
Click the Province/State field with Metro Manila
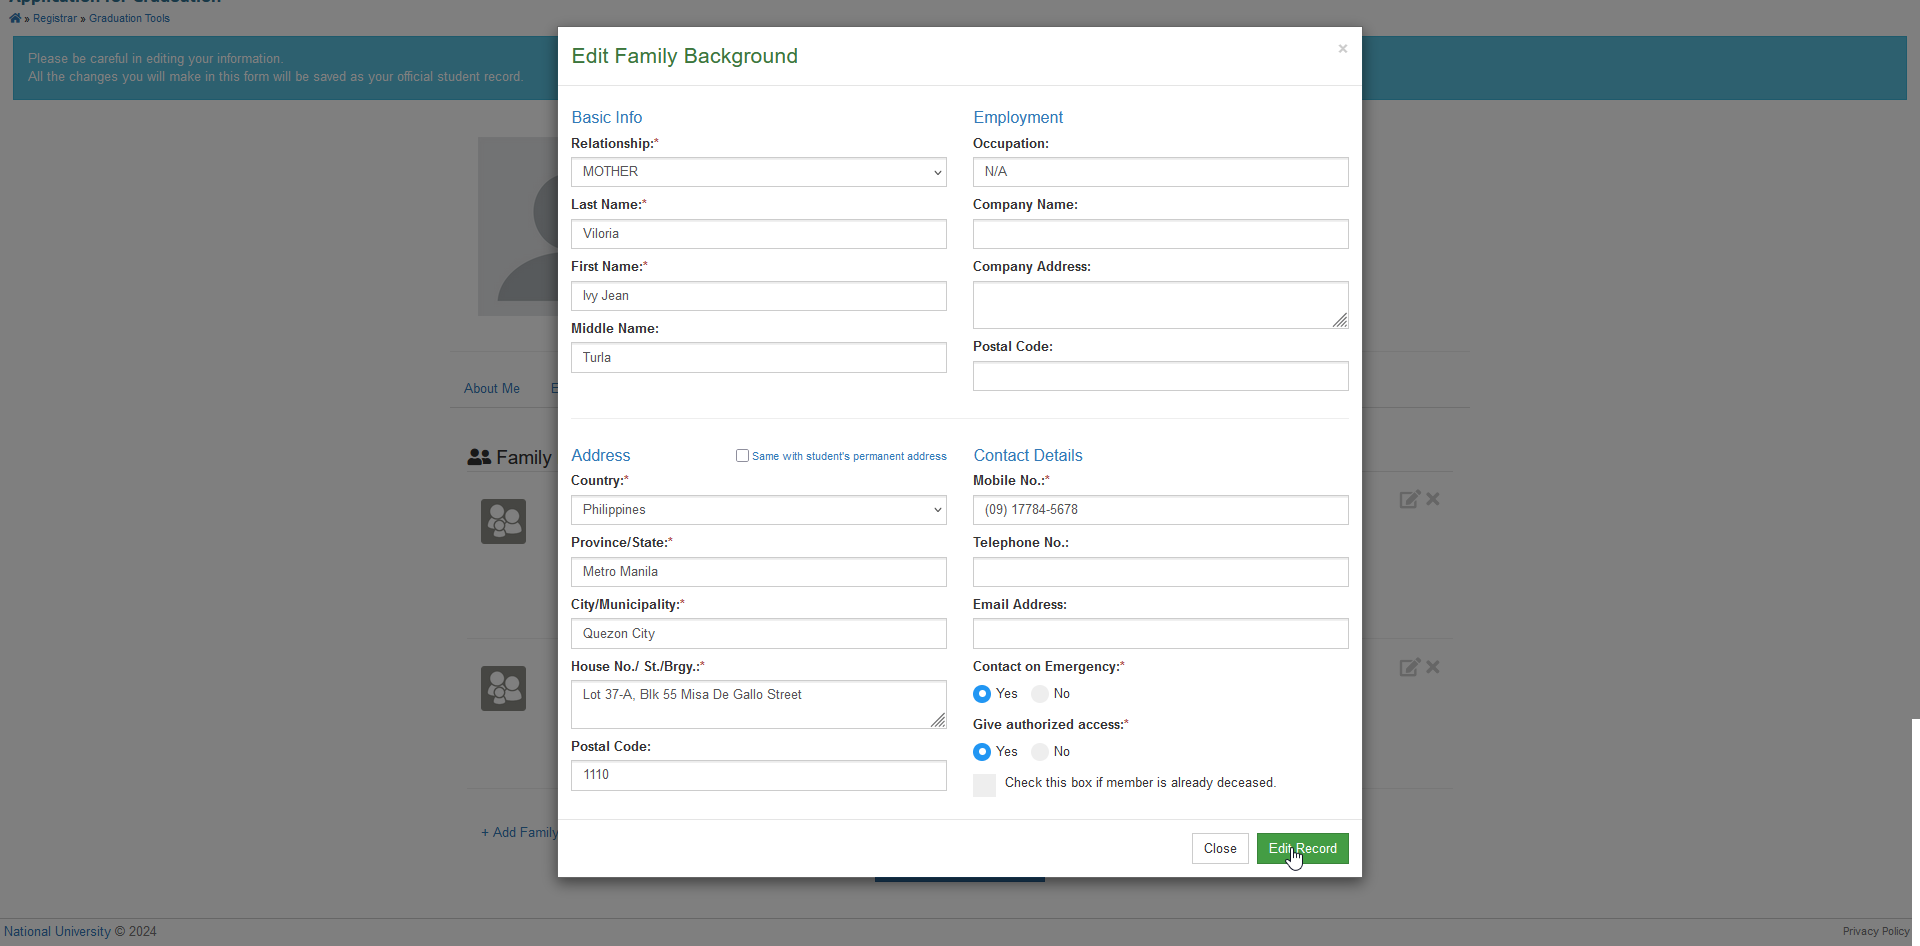[x=759, y=572]
